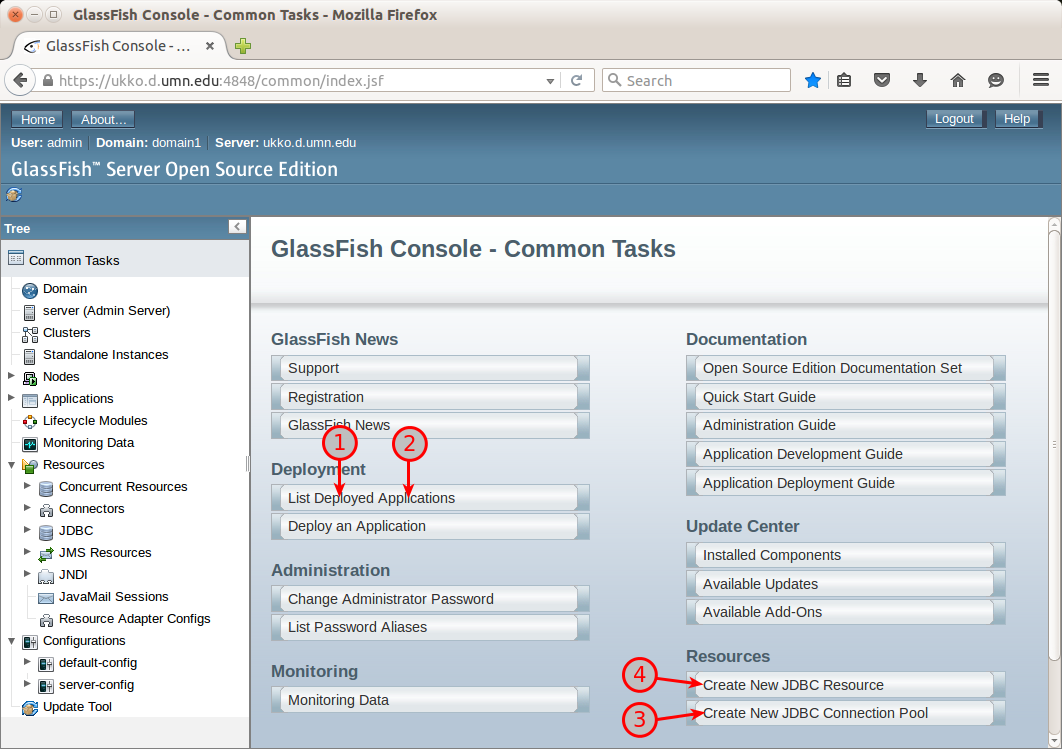The width and height of the screenshot is (1062, 749).
Task: Collapse the Resources tree branch
Action: tap(10, 465)
